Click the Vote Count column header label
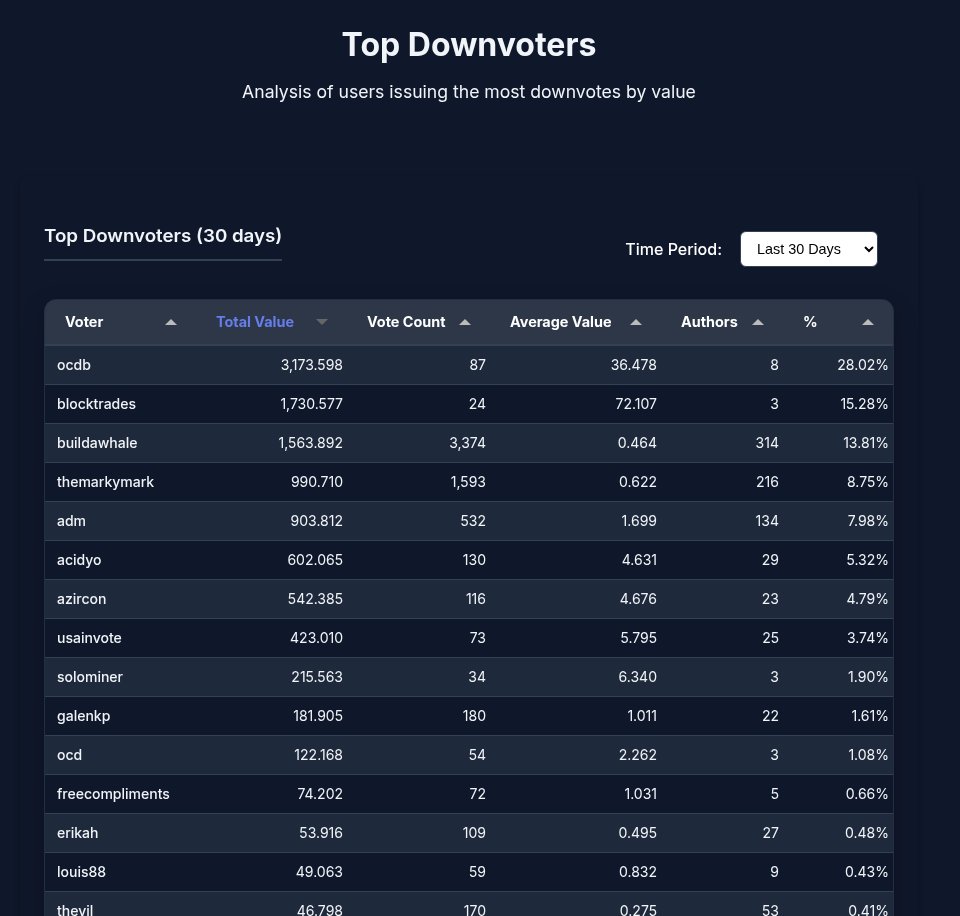960x916 pixels. [406, 322]
